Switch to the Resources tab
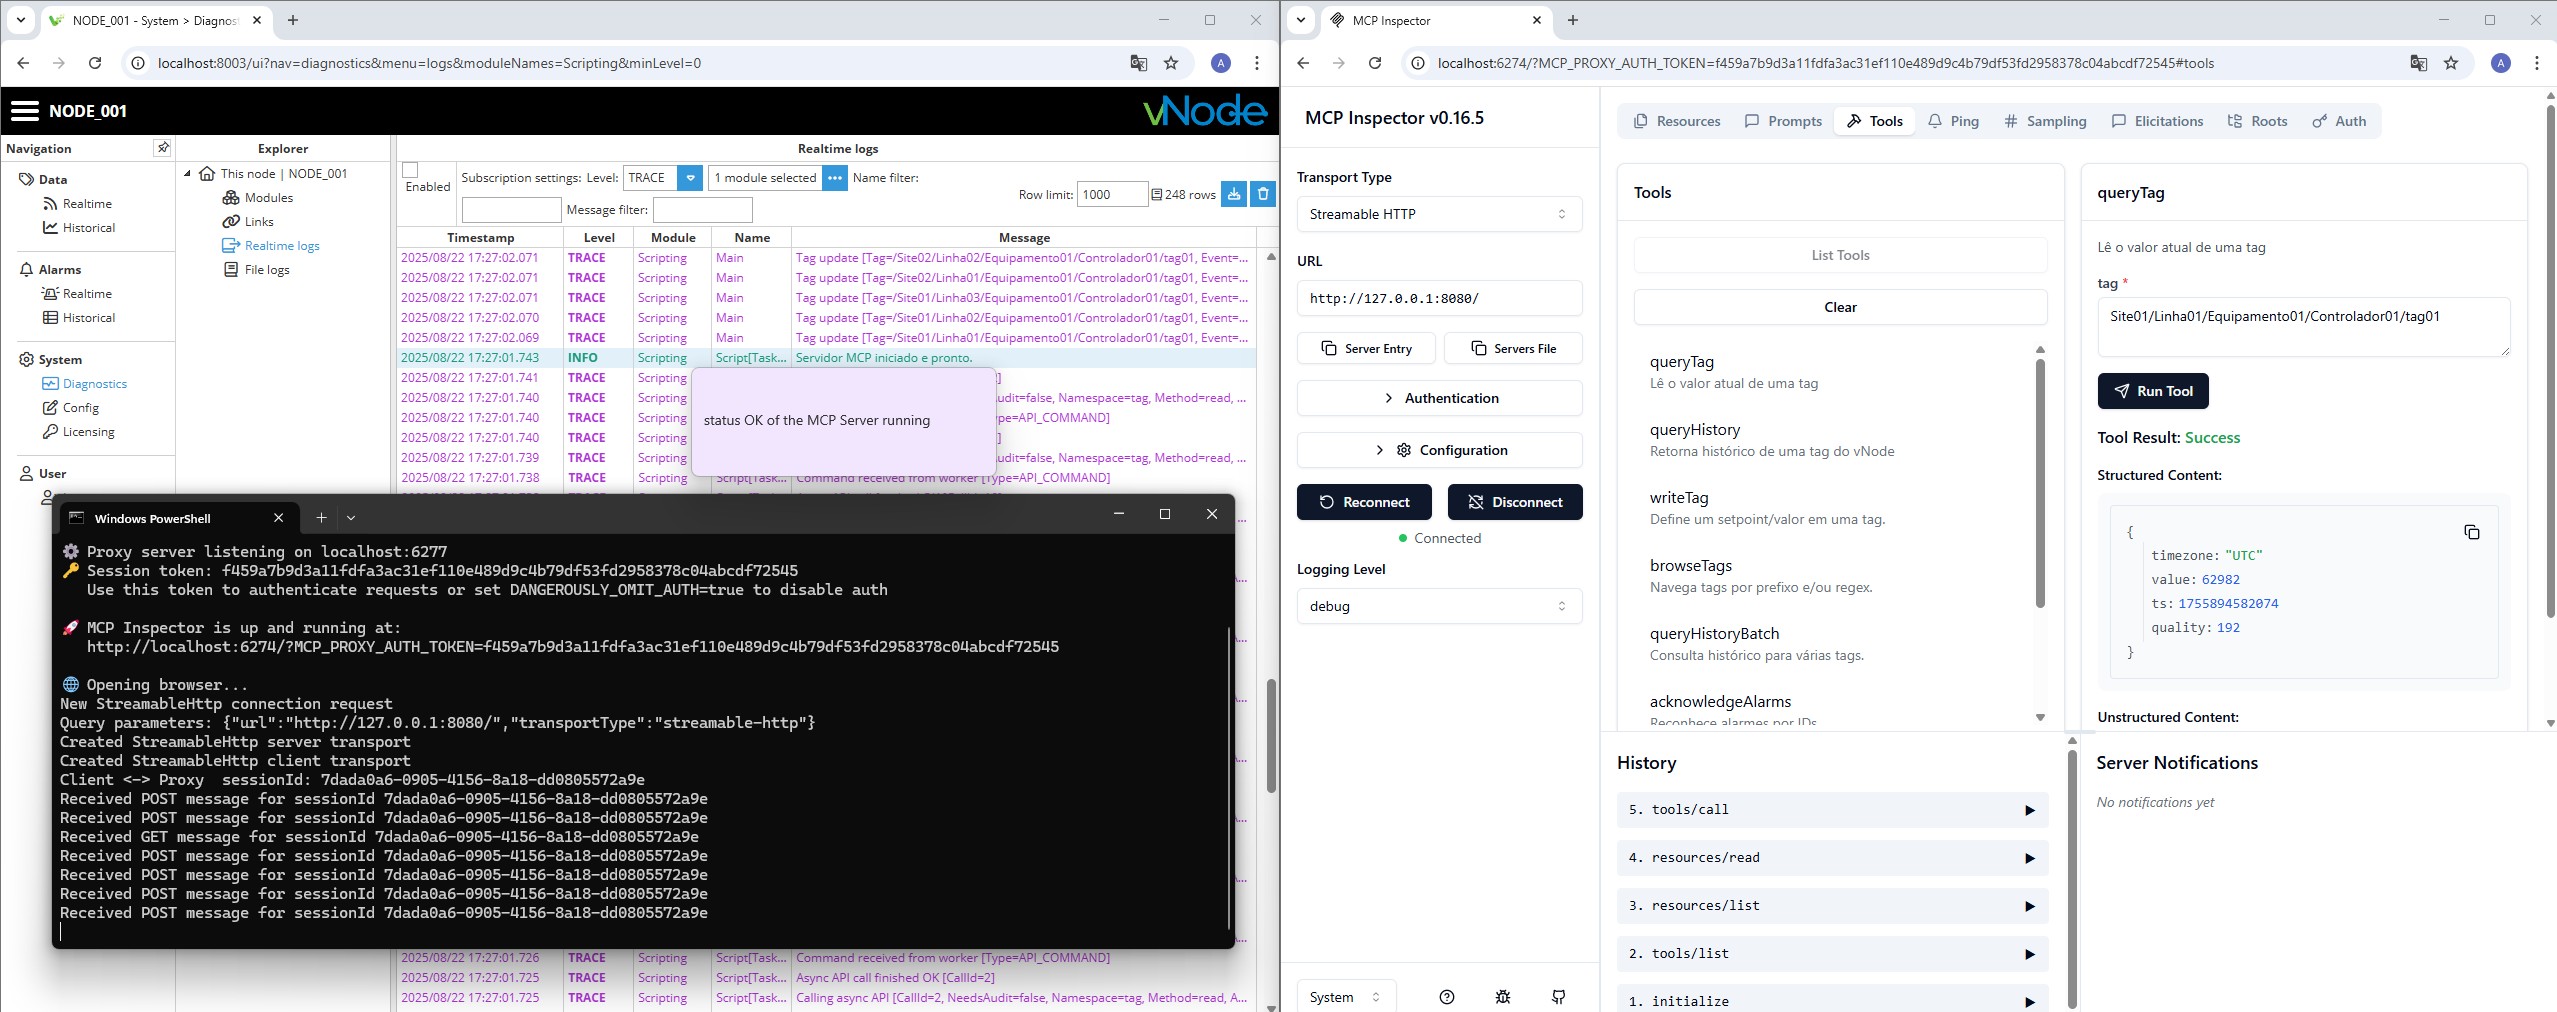Image resolution: width=2557 pixels, height=1012 pixels. 1676,121
